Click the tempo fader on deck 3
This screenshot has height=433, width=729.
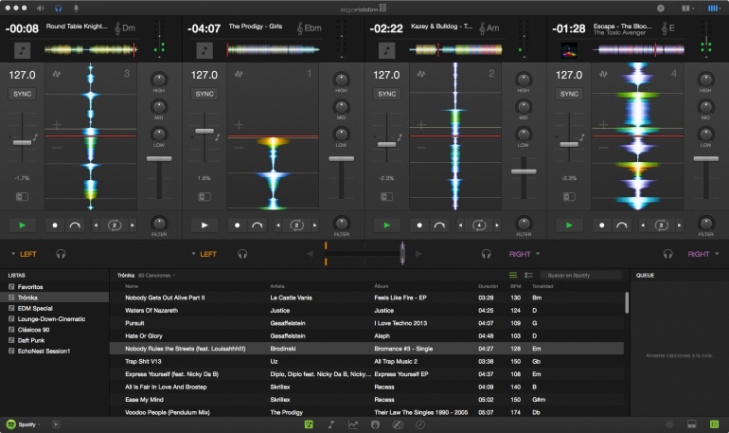(x=22, y=142)
